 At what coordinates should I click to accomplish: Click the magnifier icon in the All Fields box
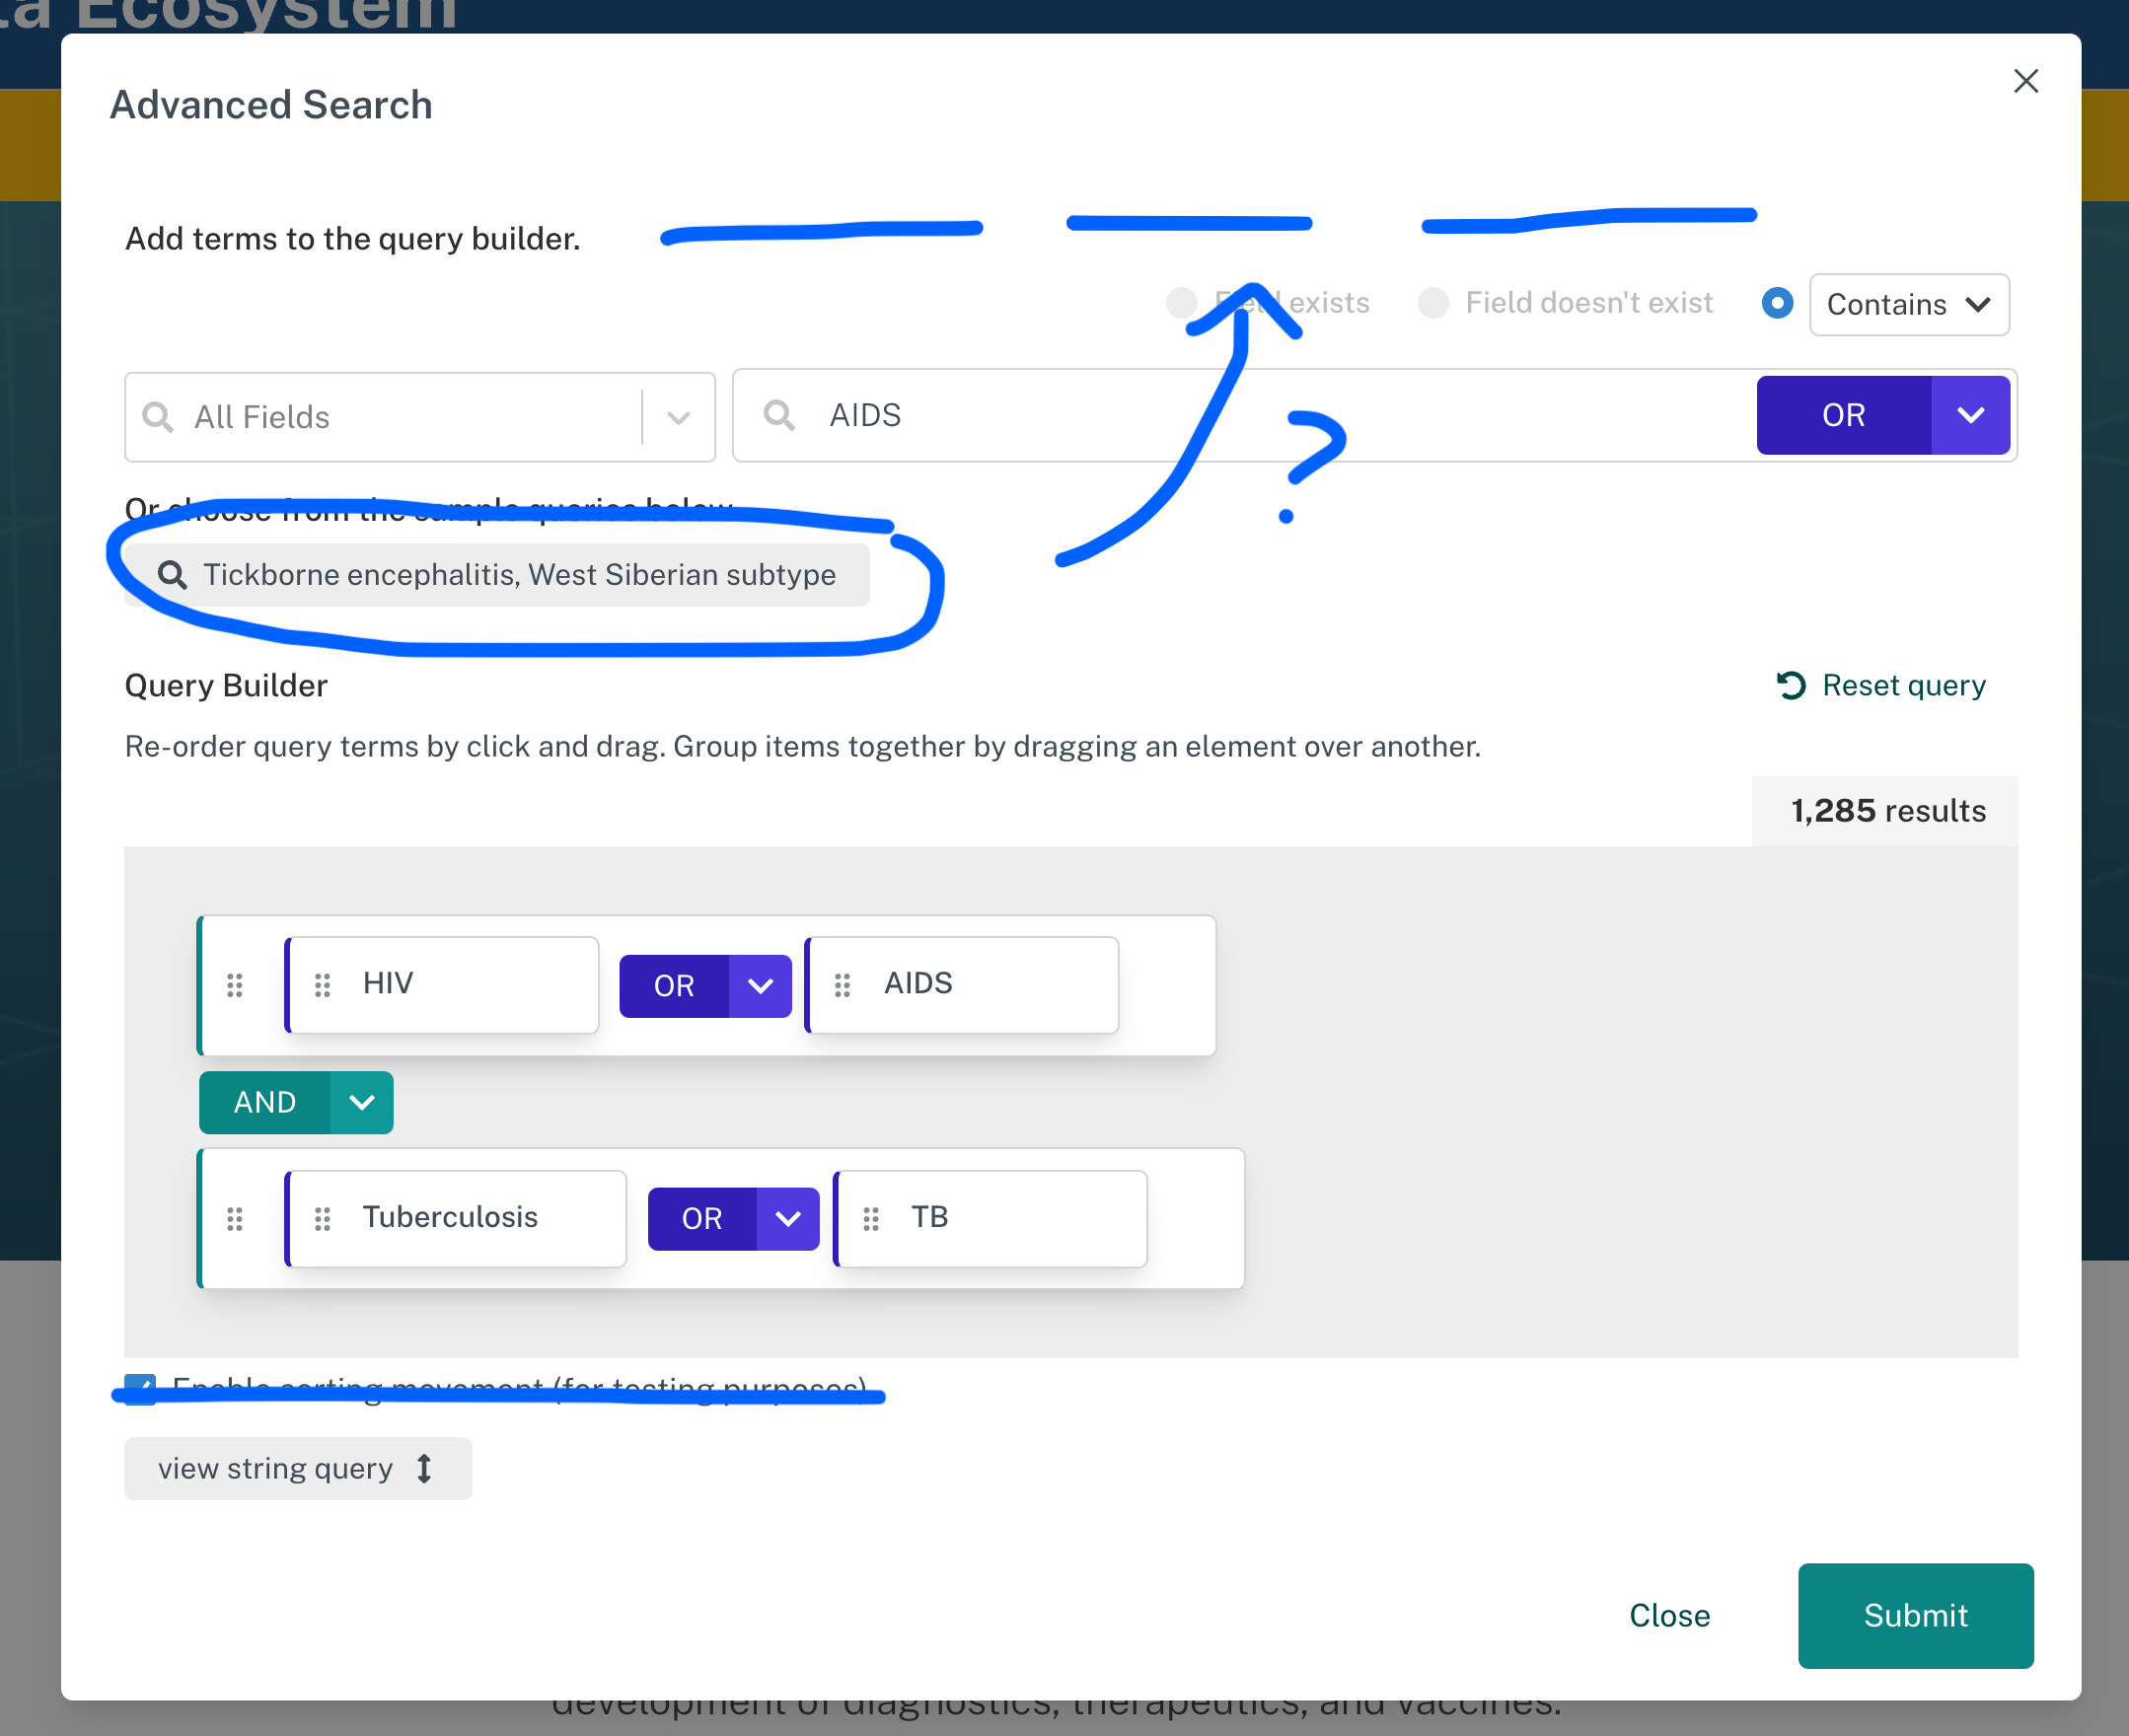(158, 417)
